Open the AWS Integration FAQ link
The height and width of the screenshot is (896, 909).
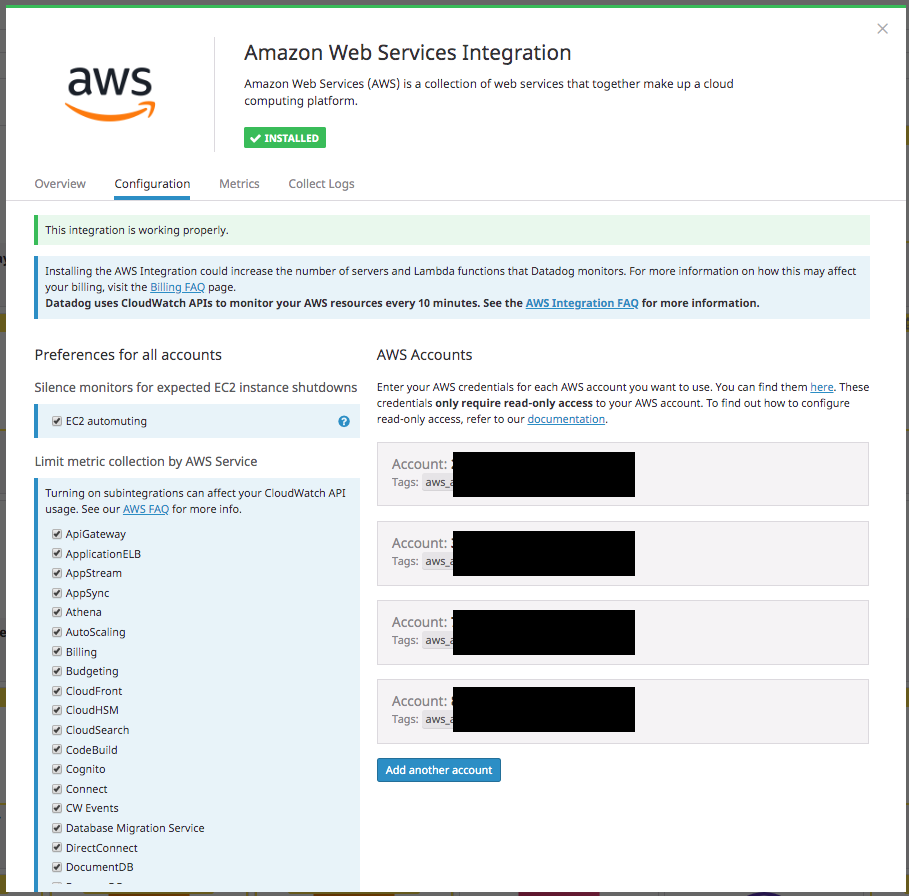[x=581, y=303]
